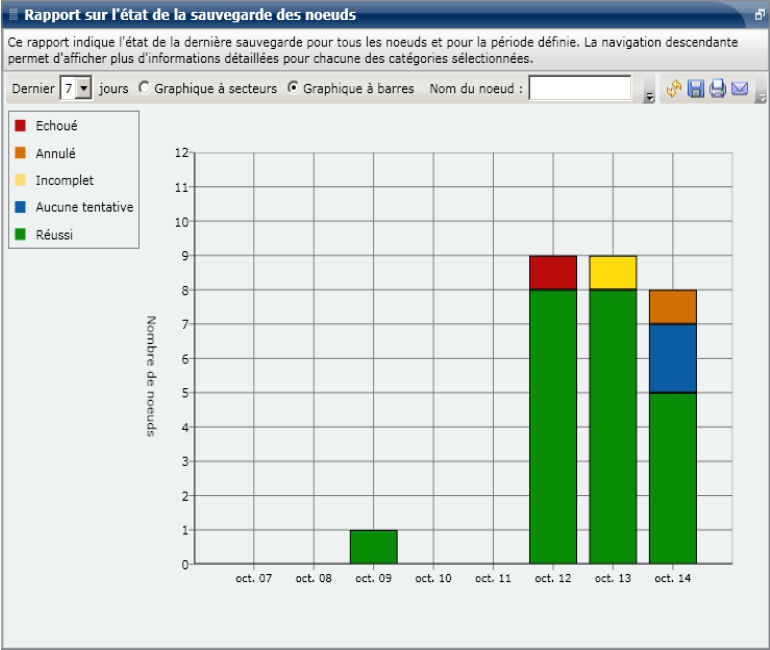
Task: Click the yellow Incomplet segment on oct. 13
Action: pyautogui.click(x=613, y=272)
